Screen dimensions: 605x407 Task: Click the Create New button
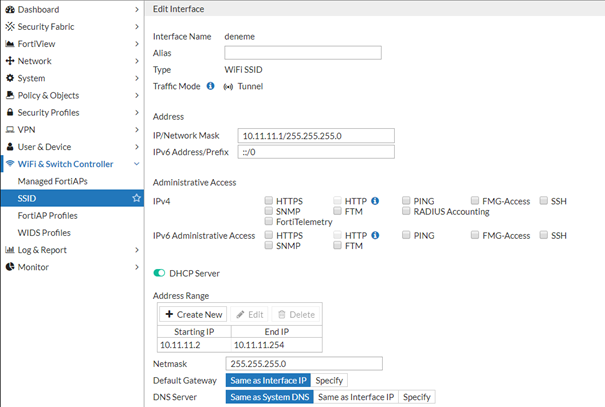(x=194, y=314)
